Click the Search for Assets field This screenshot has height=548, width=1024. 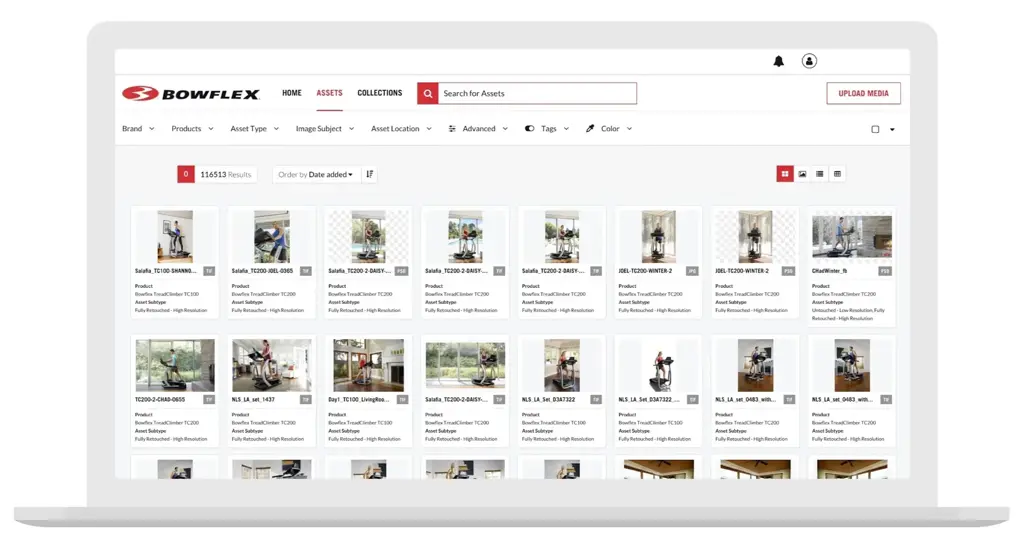coord(537,93)
